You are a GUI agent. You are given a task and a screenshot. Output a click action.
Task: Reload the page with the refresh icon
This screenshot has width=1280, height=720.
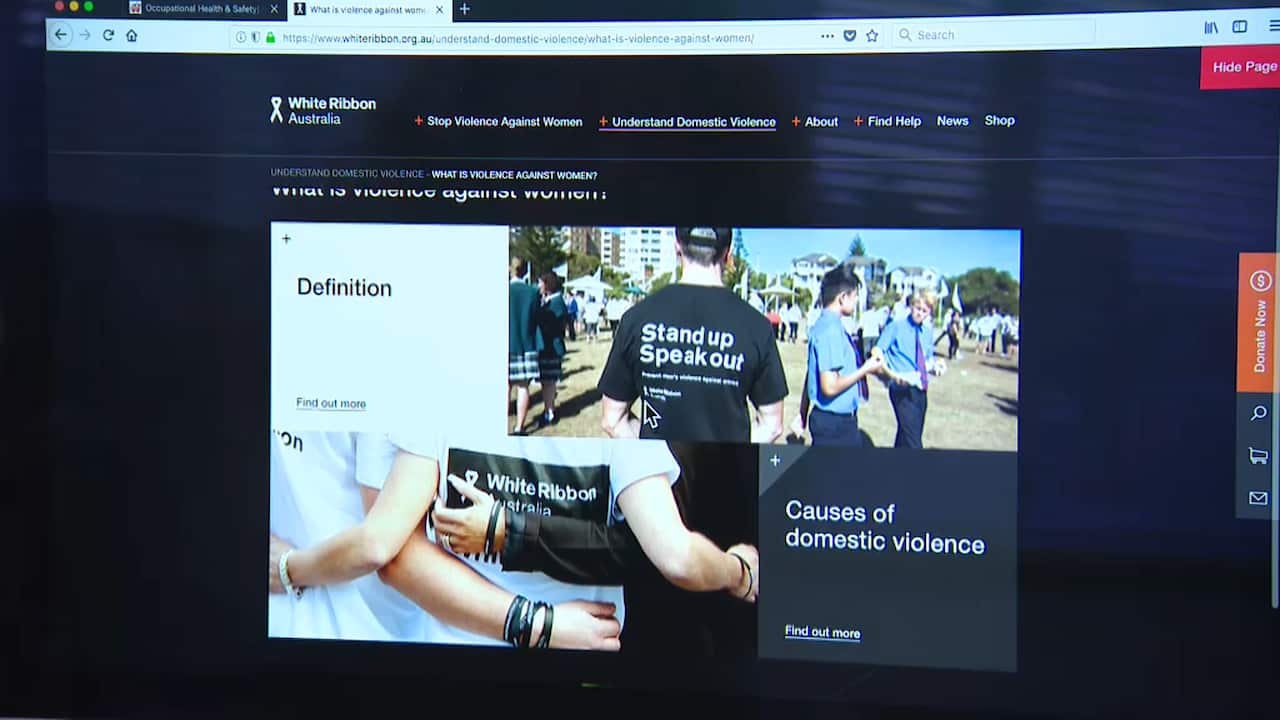(108, 35)
